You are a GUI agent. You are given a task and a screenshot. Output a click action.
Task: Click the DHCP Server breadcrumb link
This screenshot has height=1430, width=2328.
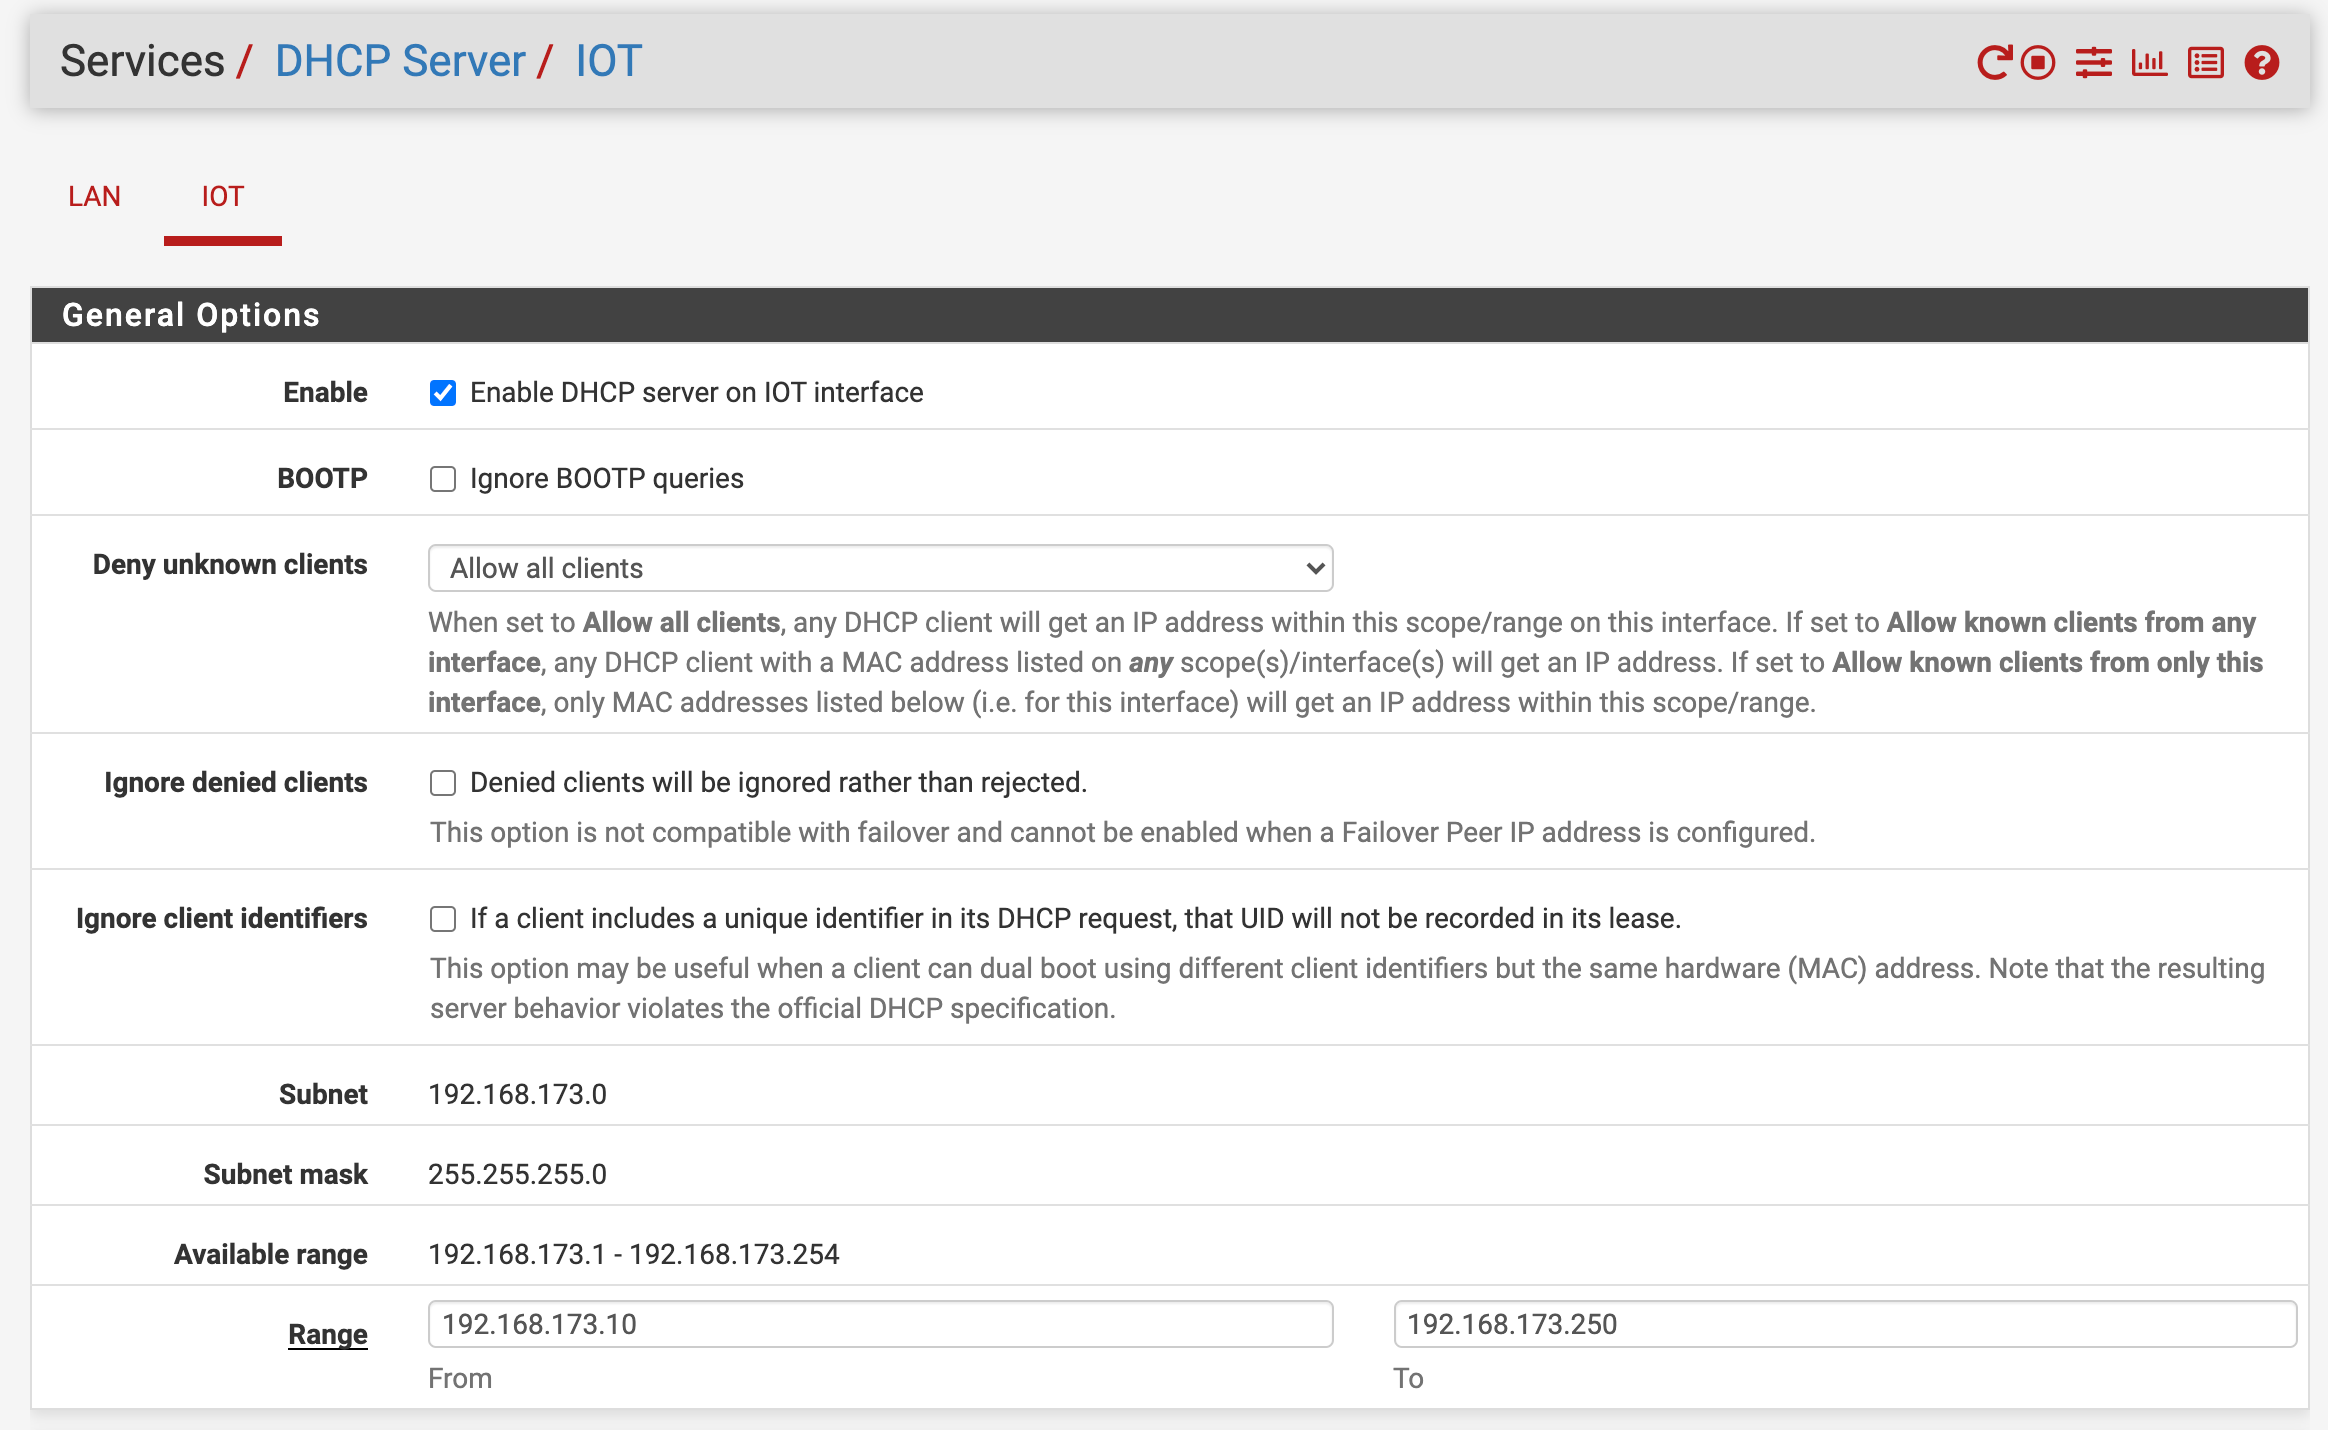tap(400, 61)
